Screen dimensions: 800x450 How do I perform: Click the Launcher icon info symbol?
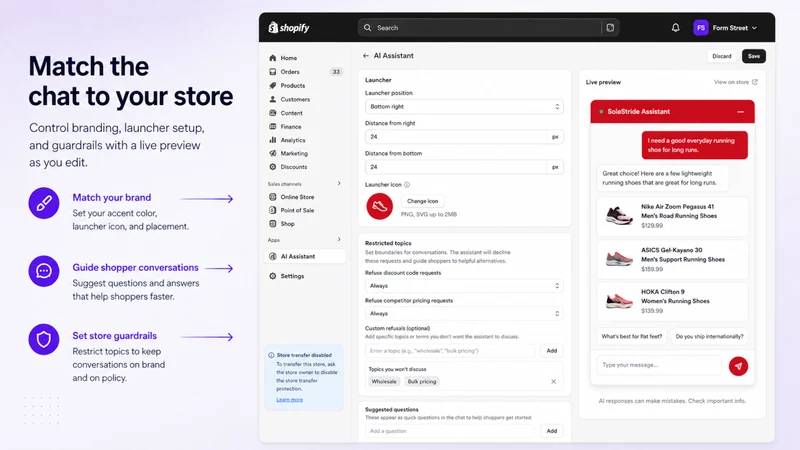tap(407, 185)
